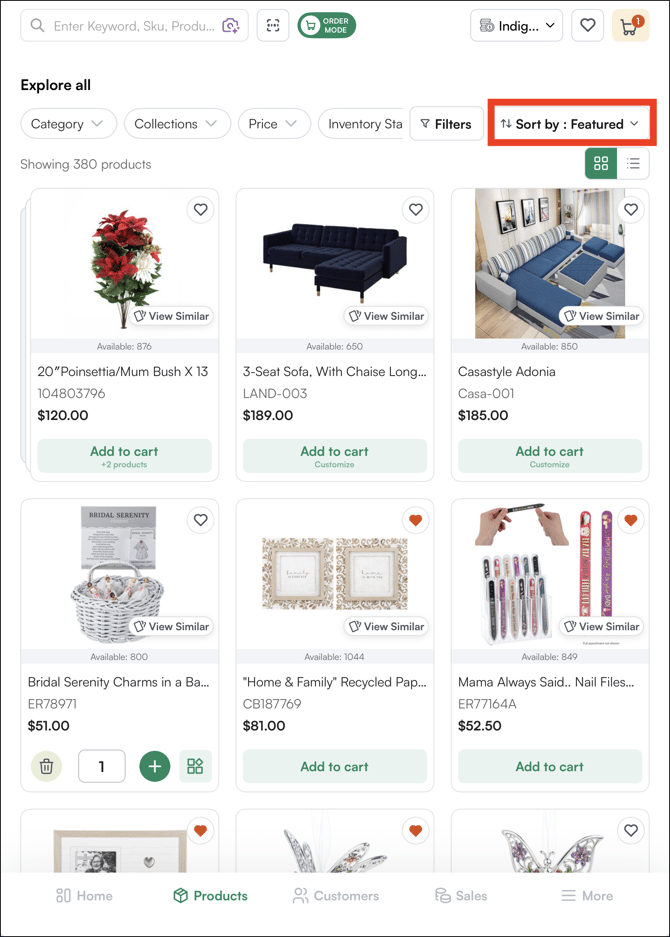Open the shopping cart
The height and width of the screenshot is (937, 670).
tap(630, 26)
